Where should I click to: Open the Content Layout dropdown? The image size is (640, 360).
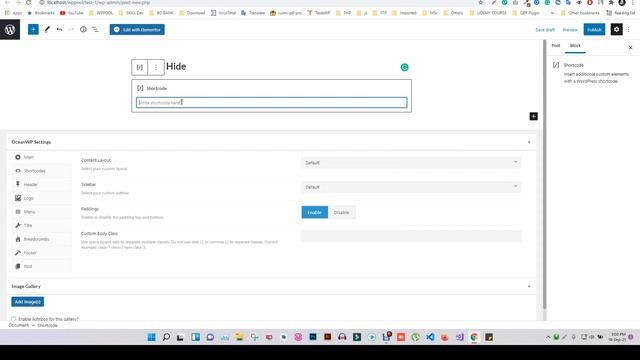(x=411, y=162)
